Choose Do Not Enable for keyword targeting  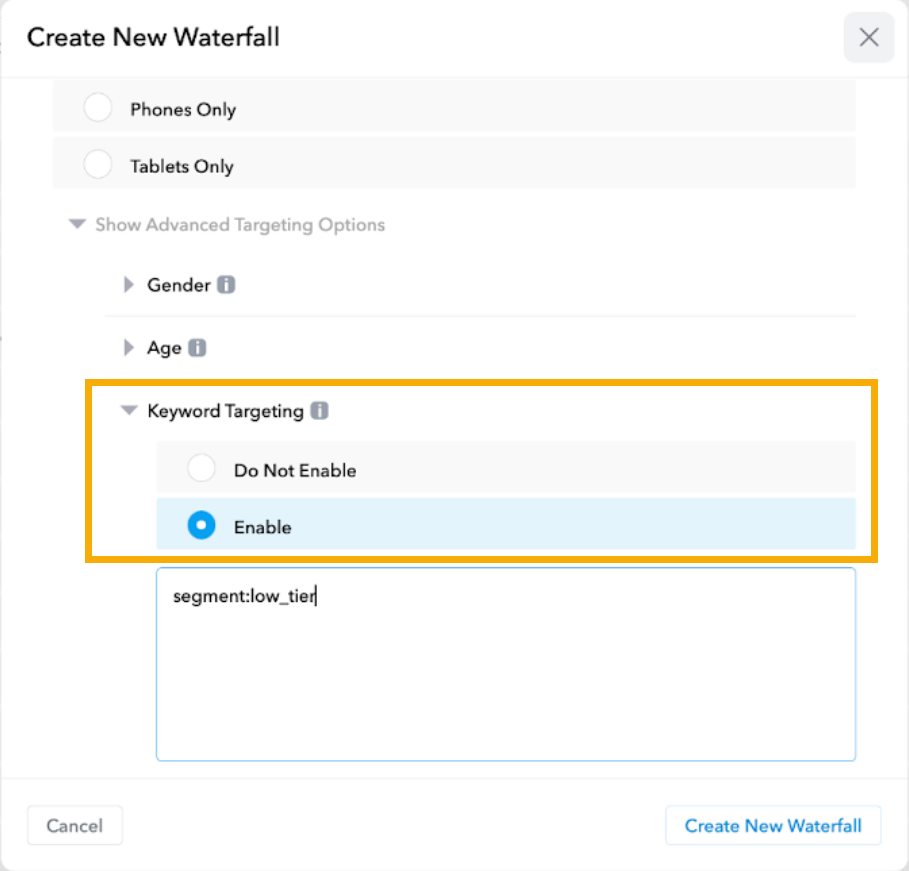click(202, 468)
